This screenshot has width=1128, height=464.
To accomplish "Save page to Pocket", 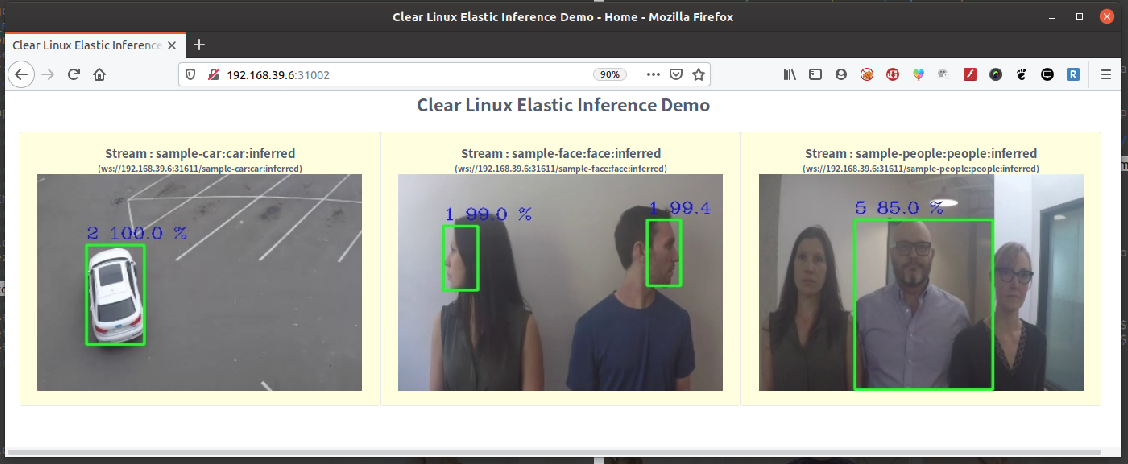I will point(676,74).
